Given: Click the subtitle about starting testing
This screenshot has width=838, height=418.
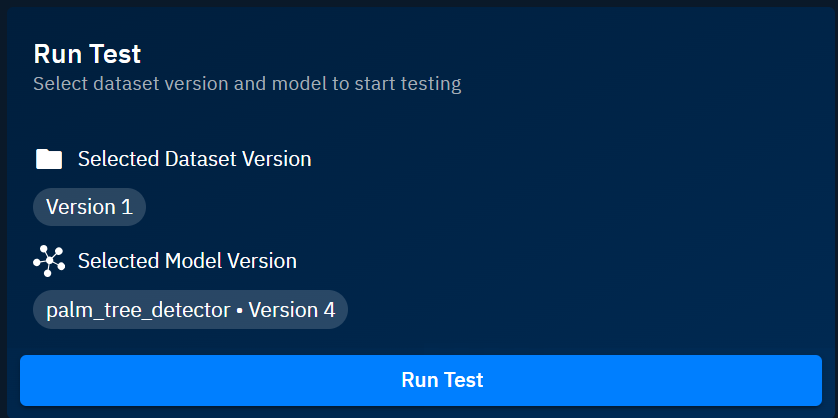Looking at the screenshot, I should pyautogui.click(x=247, y=84).
